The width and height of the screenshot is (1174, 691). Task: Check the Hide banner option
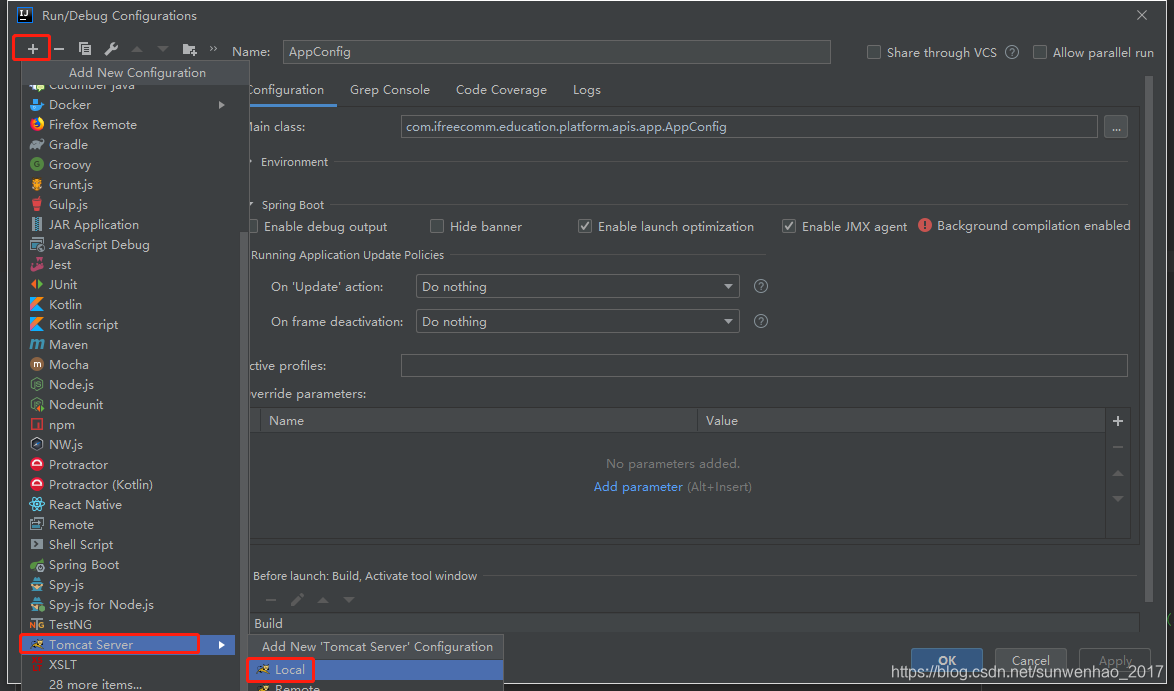437,226
